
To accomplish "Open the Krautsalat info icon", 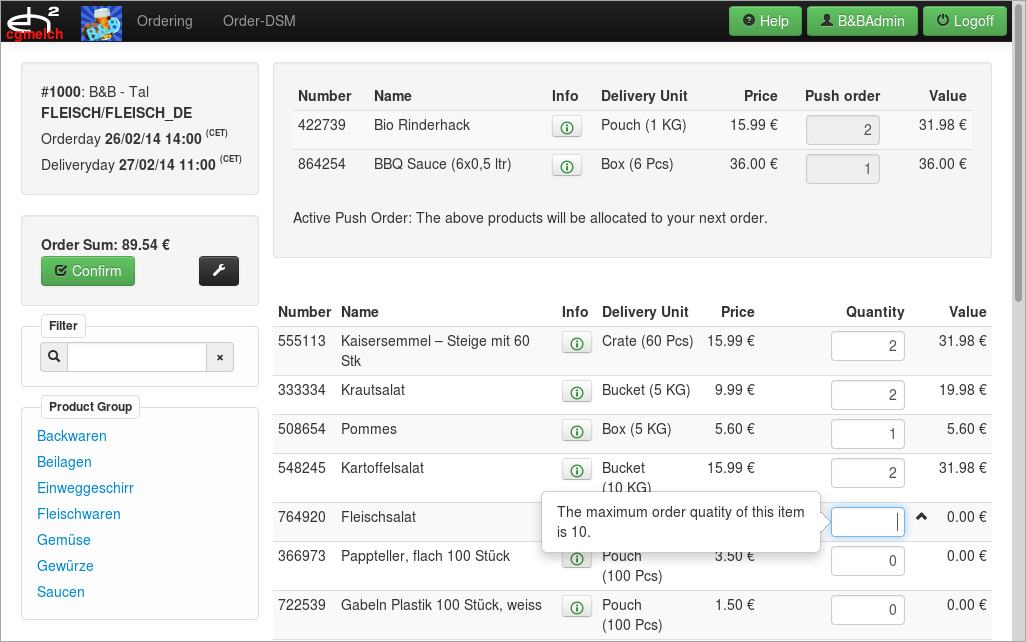I will coord(576,392).
